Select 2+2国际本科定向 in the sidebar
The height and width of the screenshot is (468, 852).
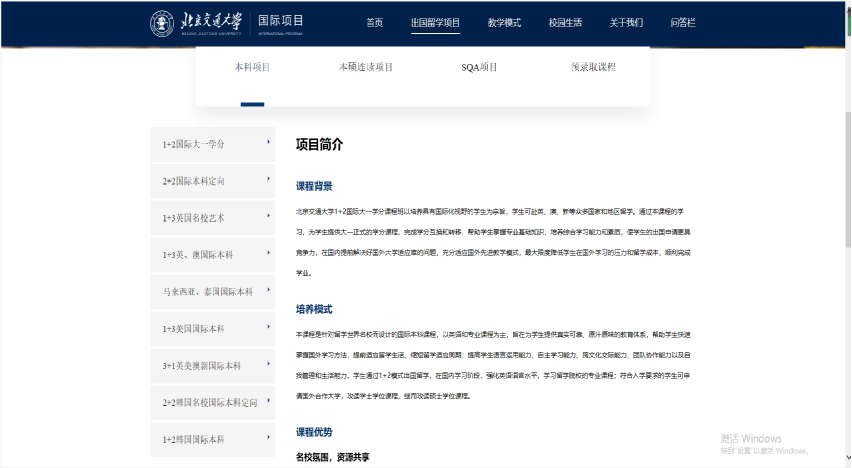click(x=212, y=182)
